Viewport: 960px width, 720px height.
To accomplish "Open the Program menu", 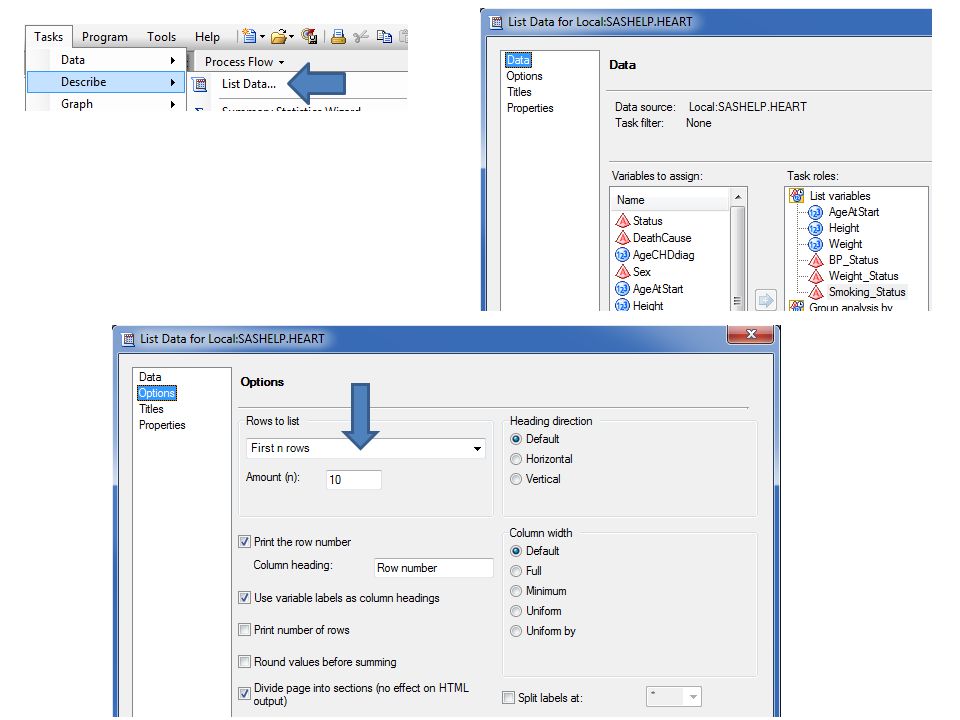I will 105,37.
